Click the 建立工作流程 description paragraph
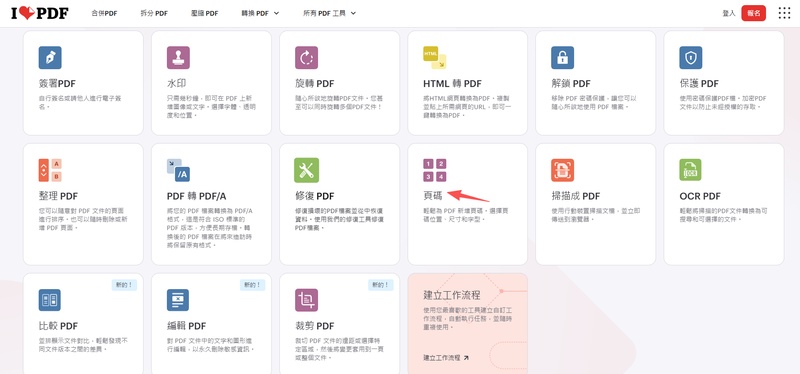The width and height of the screenshot is (800, 374). coord(468,318)
